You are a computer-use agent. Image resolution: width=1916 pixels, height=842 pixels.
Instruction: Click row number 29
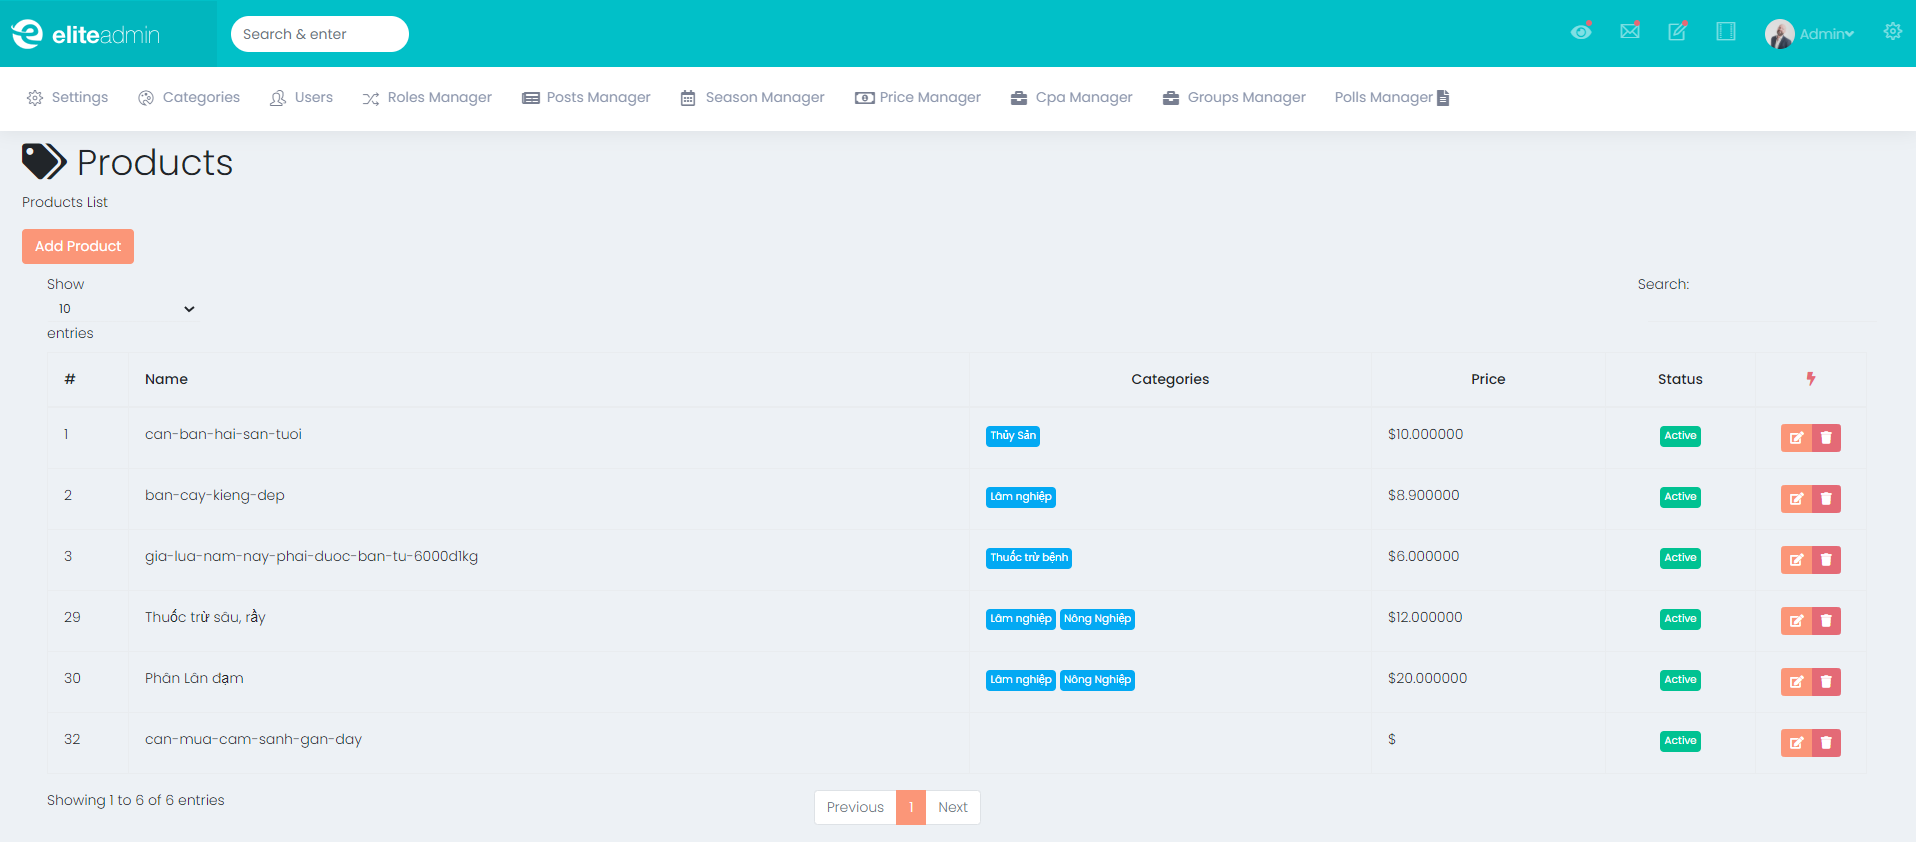[x=72, y=617]
